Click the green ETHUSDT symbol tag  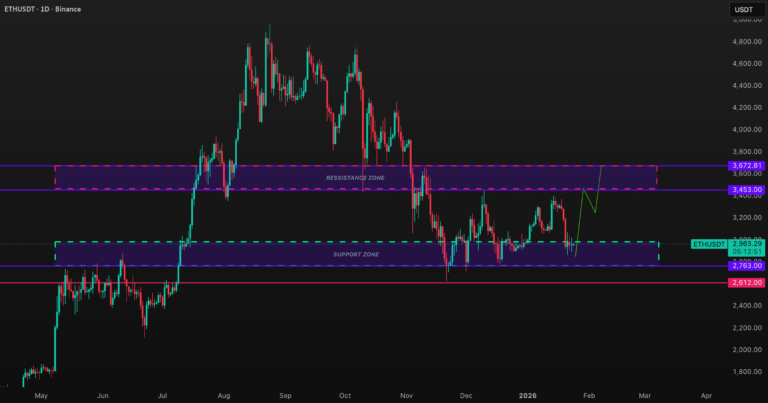(709, 244)
